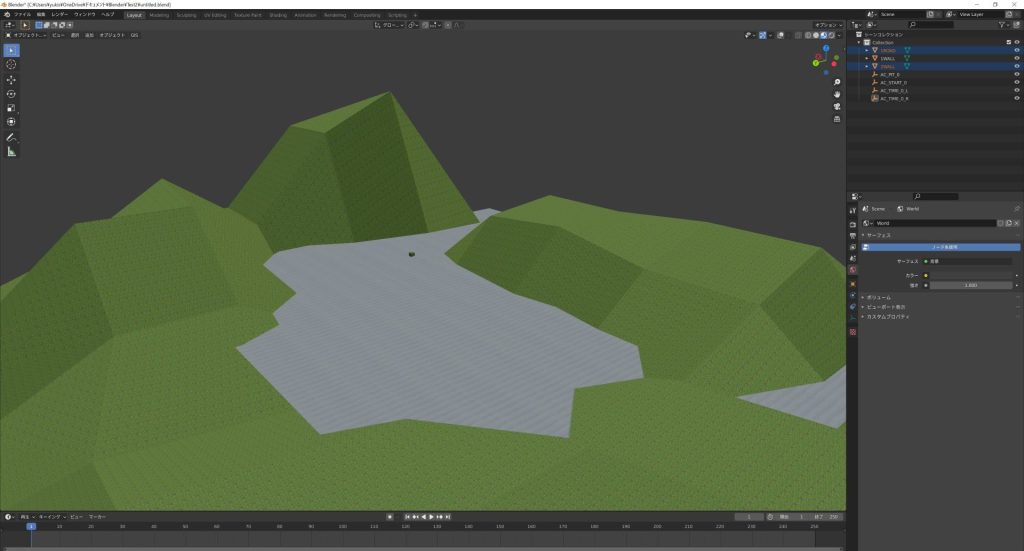Choose the Scale tool
This screenshot has width=1024, height=551.
pos(11,107)
